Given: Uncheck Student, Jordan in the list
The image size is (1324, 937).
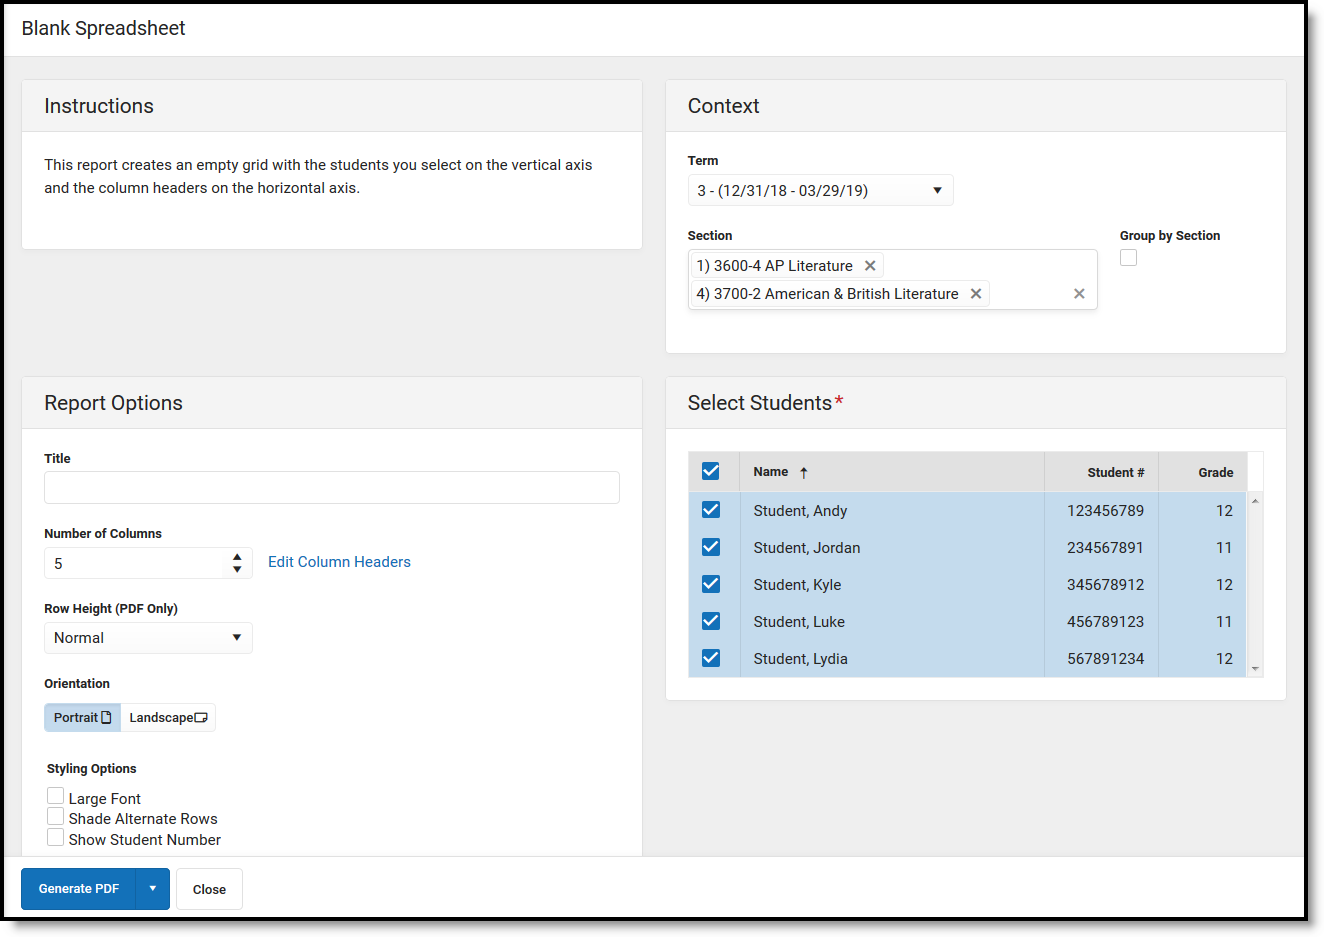Looking at the screenshot, I should point(711,547).
